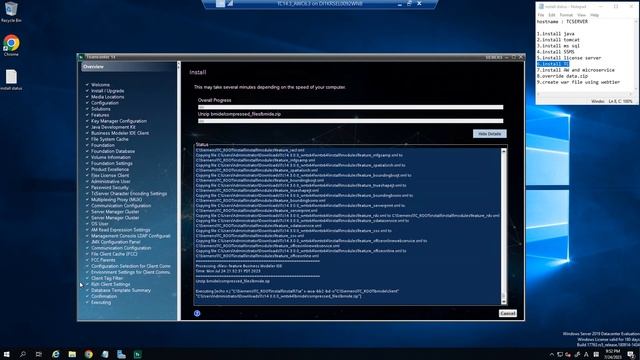The width and height of the screenshot is (640, 360).
Task: Select the Solutions step
Action: tap(100, 109)
